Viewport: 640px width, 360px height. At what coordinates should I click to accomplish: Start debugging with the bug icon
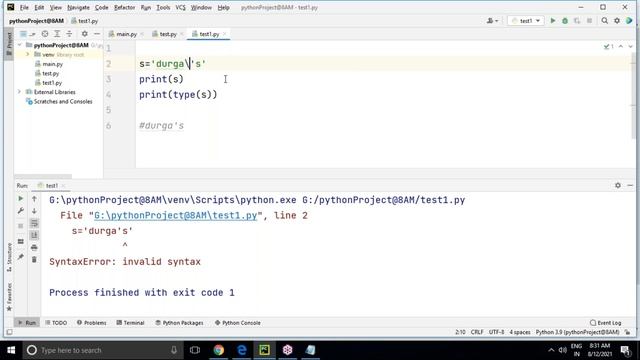[x=565, y=20]
